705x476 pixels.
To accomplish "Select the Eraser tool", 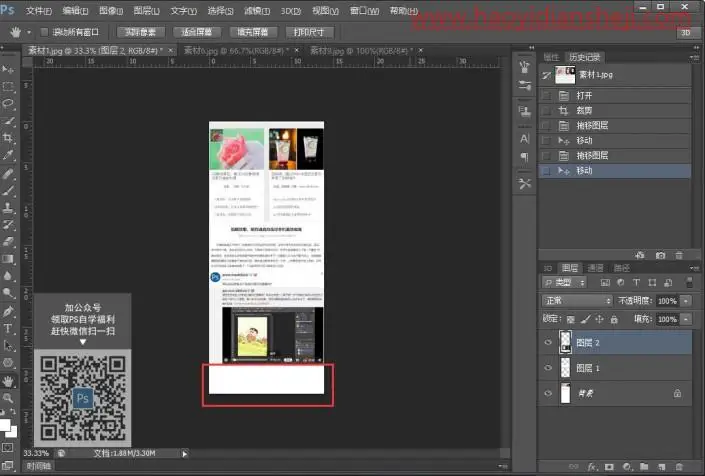I will coord(8,242).
